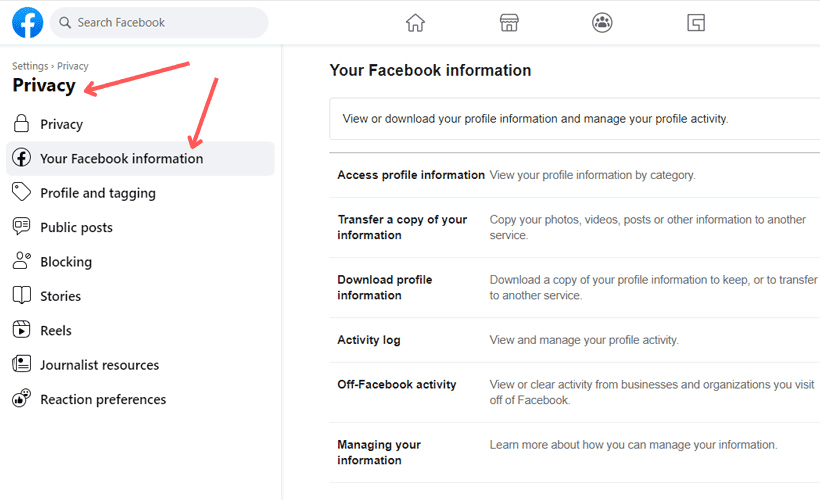820x500 pixels.
Task: Focus the Search Facebook field
Action: tap(165, 22)
